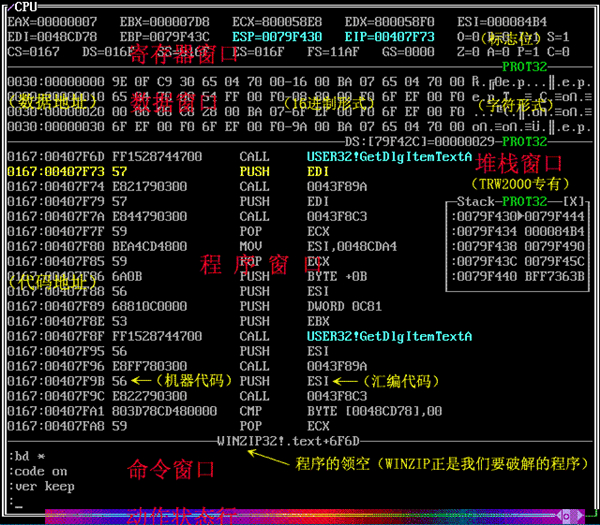This screenshot has width=600, height=525.
Task: Click stack entry 0079F43C value 0079F45C
Action: click(518, 261)
